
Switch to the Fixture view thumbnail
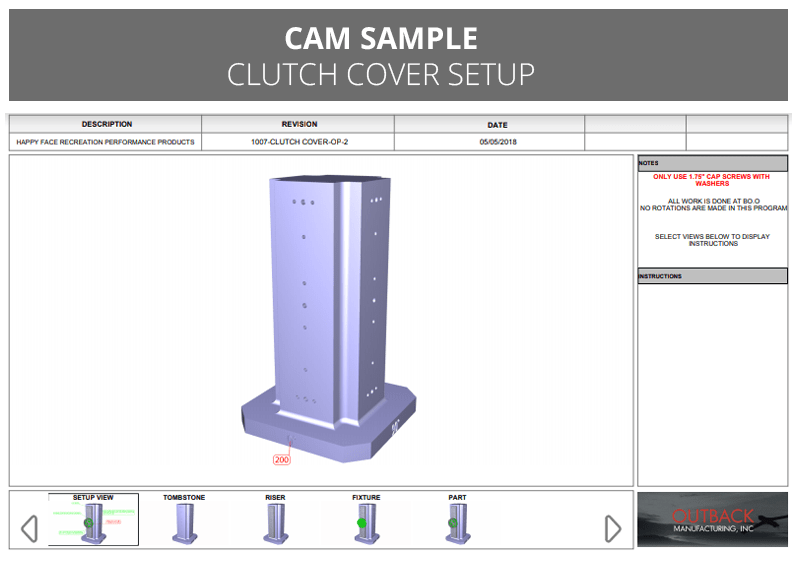point(366,522)
